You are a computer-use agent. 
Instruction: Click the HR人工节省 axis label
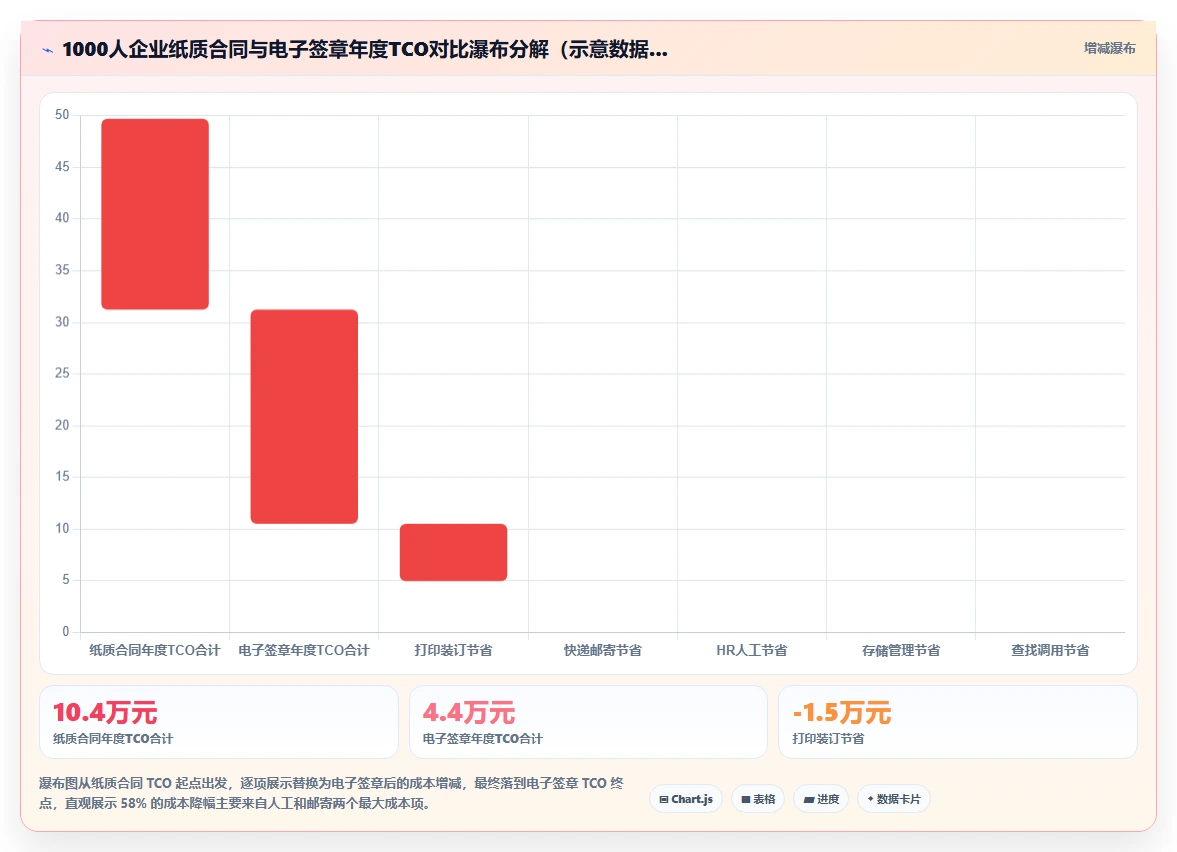(x=751, y=650)
